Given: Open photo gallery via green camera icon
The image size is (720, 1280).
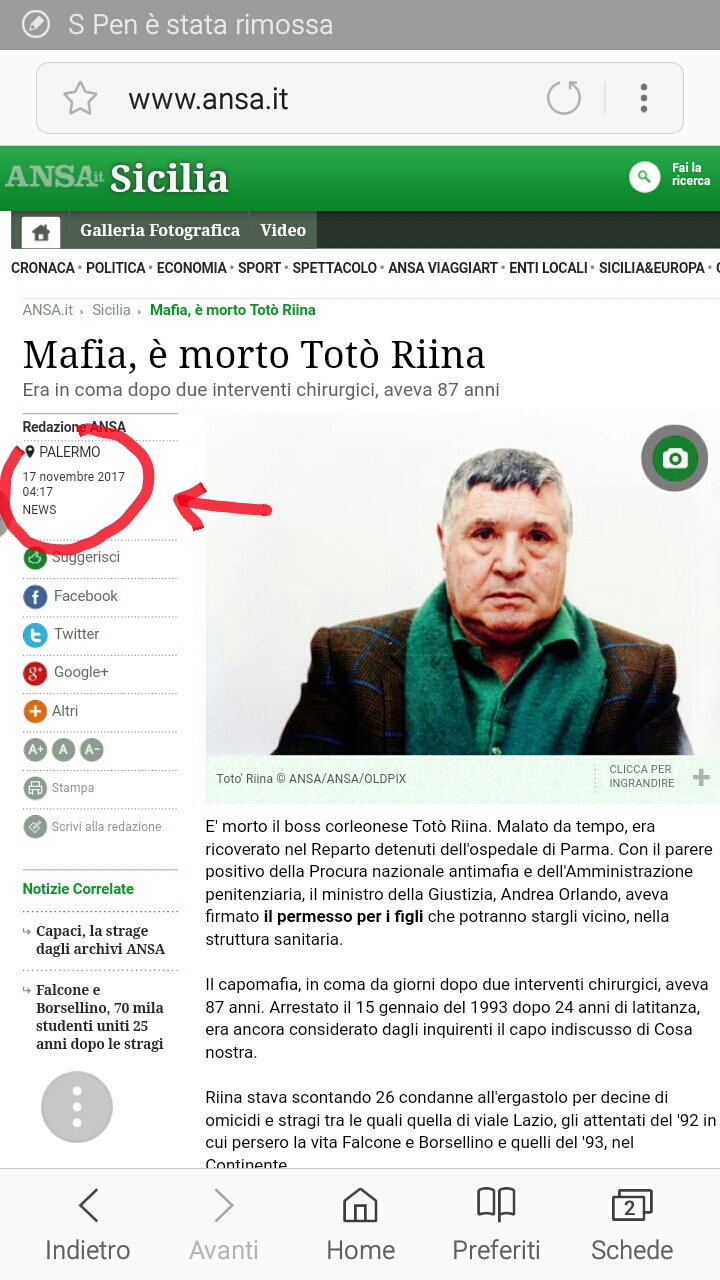Looking at the screenshot, I should [x=676, y=458].
